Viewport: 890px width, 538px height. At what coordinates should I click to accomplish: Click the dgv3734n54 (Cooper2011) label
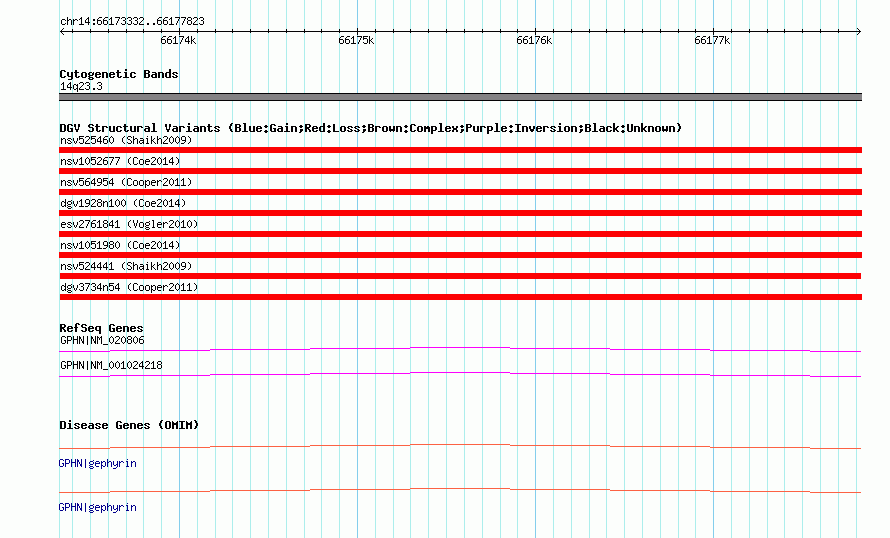(x=129, y=287)
